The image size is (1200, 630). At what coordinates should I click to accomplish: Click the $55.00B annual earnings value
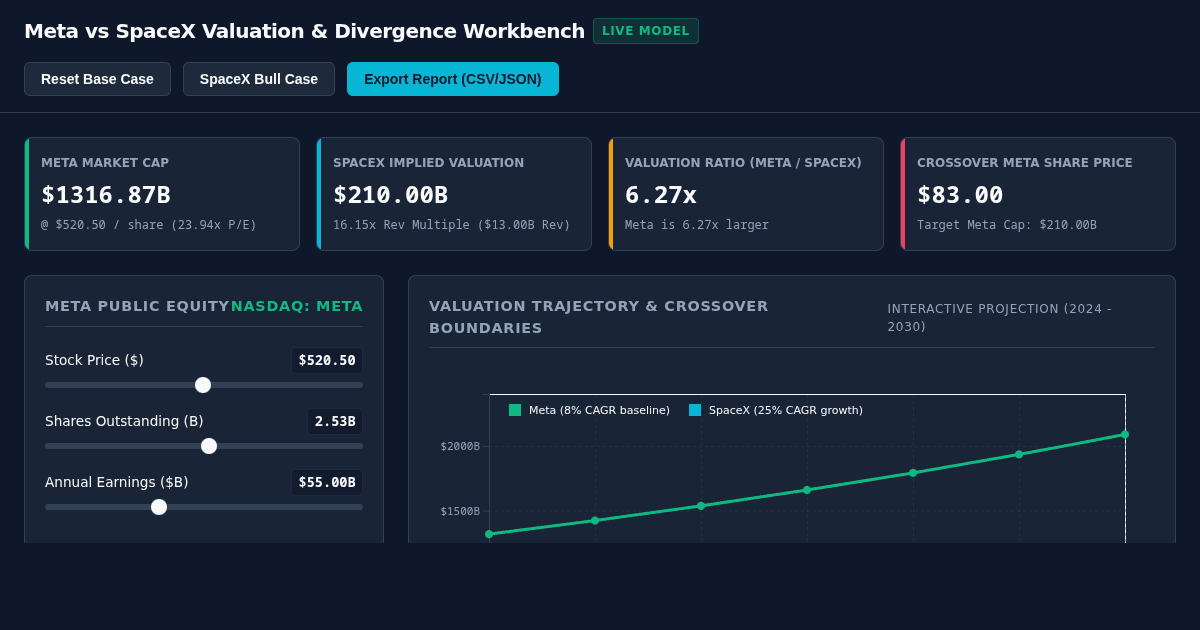click(327, 482)
